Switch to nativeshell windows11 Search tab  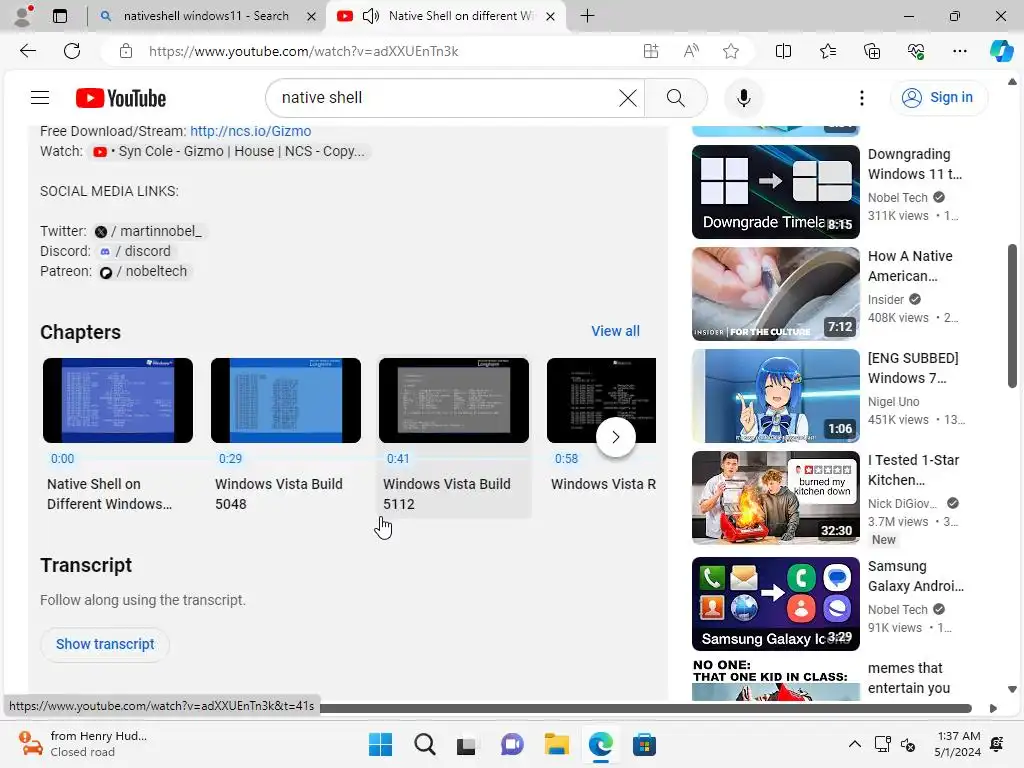tap(206, 16)
